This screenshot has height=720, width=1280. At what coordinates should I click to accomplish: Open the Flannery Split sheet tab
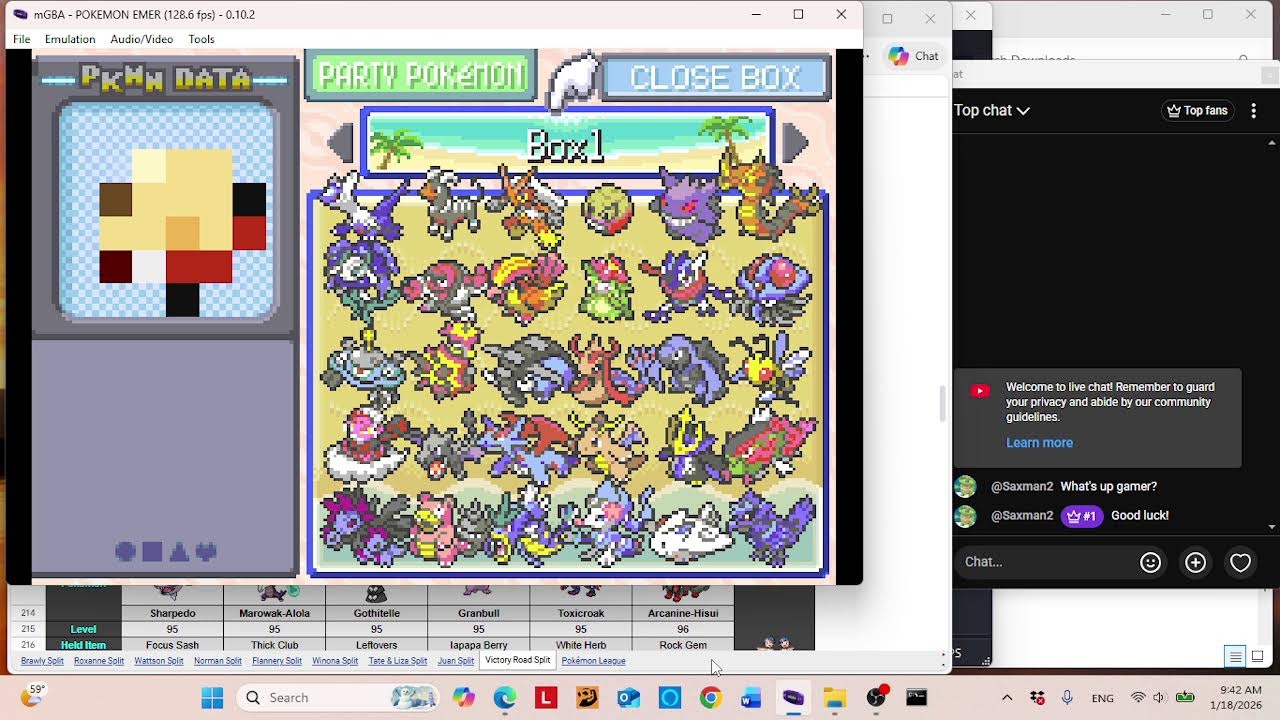point(277,661)
